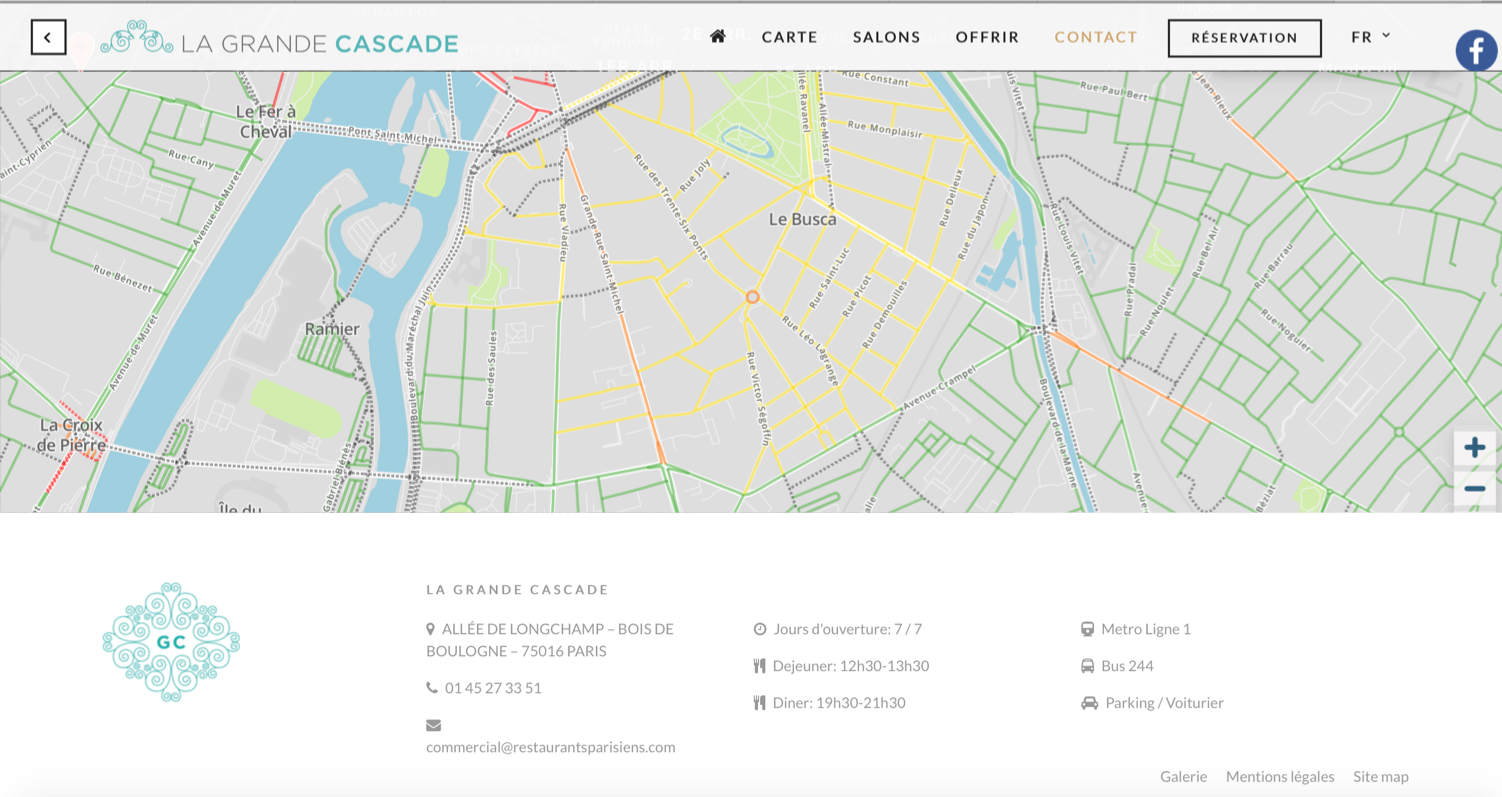The height and width of the screenshot is (797, 1502).
Task: Open the Facebook page icon
Action: pyautogui.click(x=1476, y=50)
